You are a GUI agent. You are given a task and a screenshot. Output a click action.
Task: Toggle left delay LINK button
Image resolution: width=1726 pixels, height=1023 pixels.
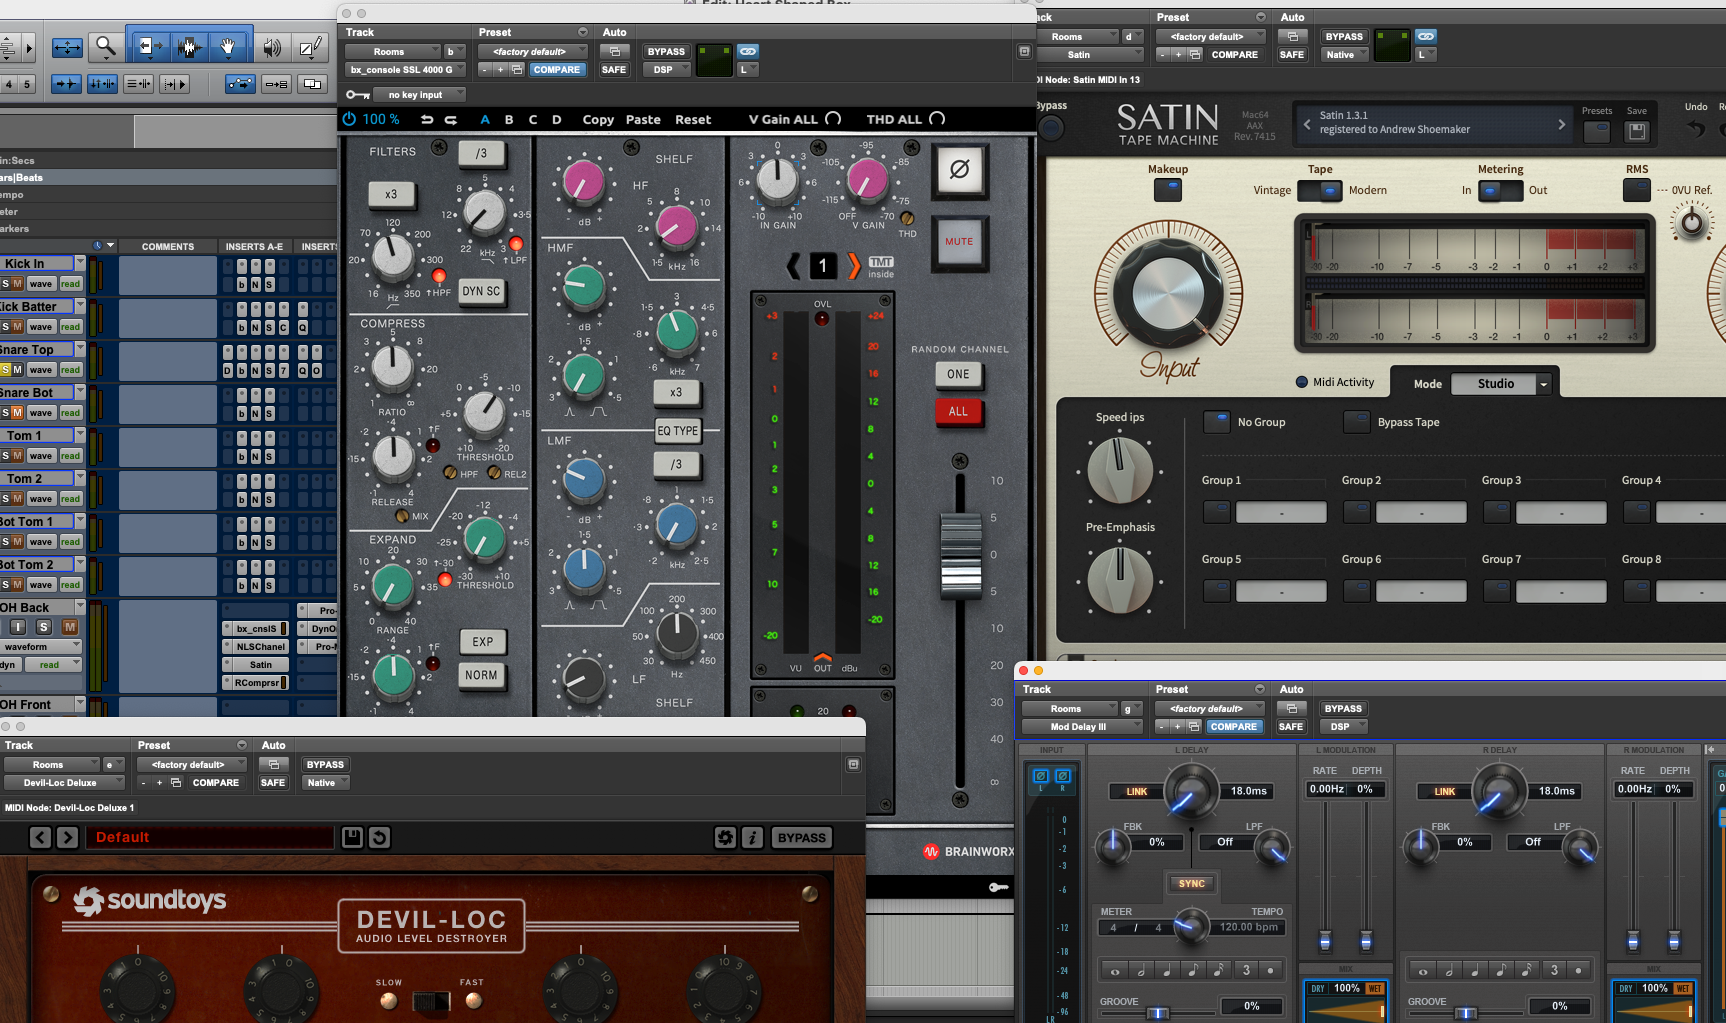pos(1137,791)
